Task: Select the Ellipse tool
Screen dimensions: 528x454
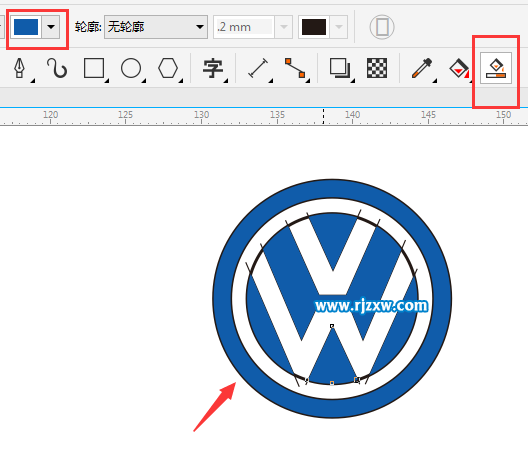Action: [131, 68]
